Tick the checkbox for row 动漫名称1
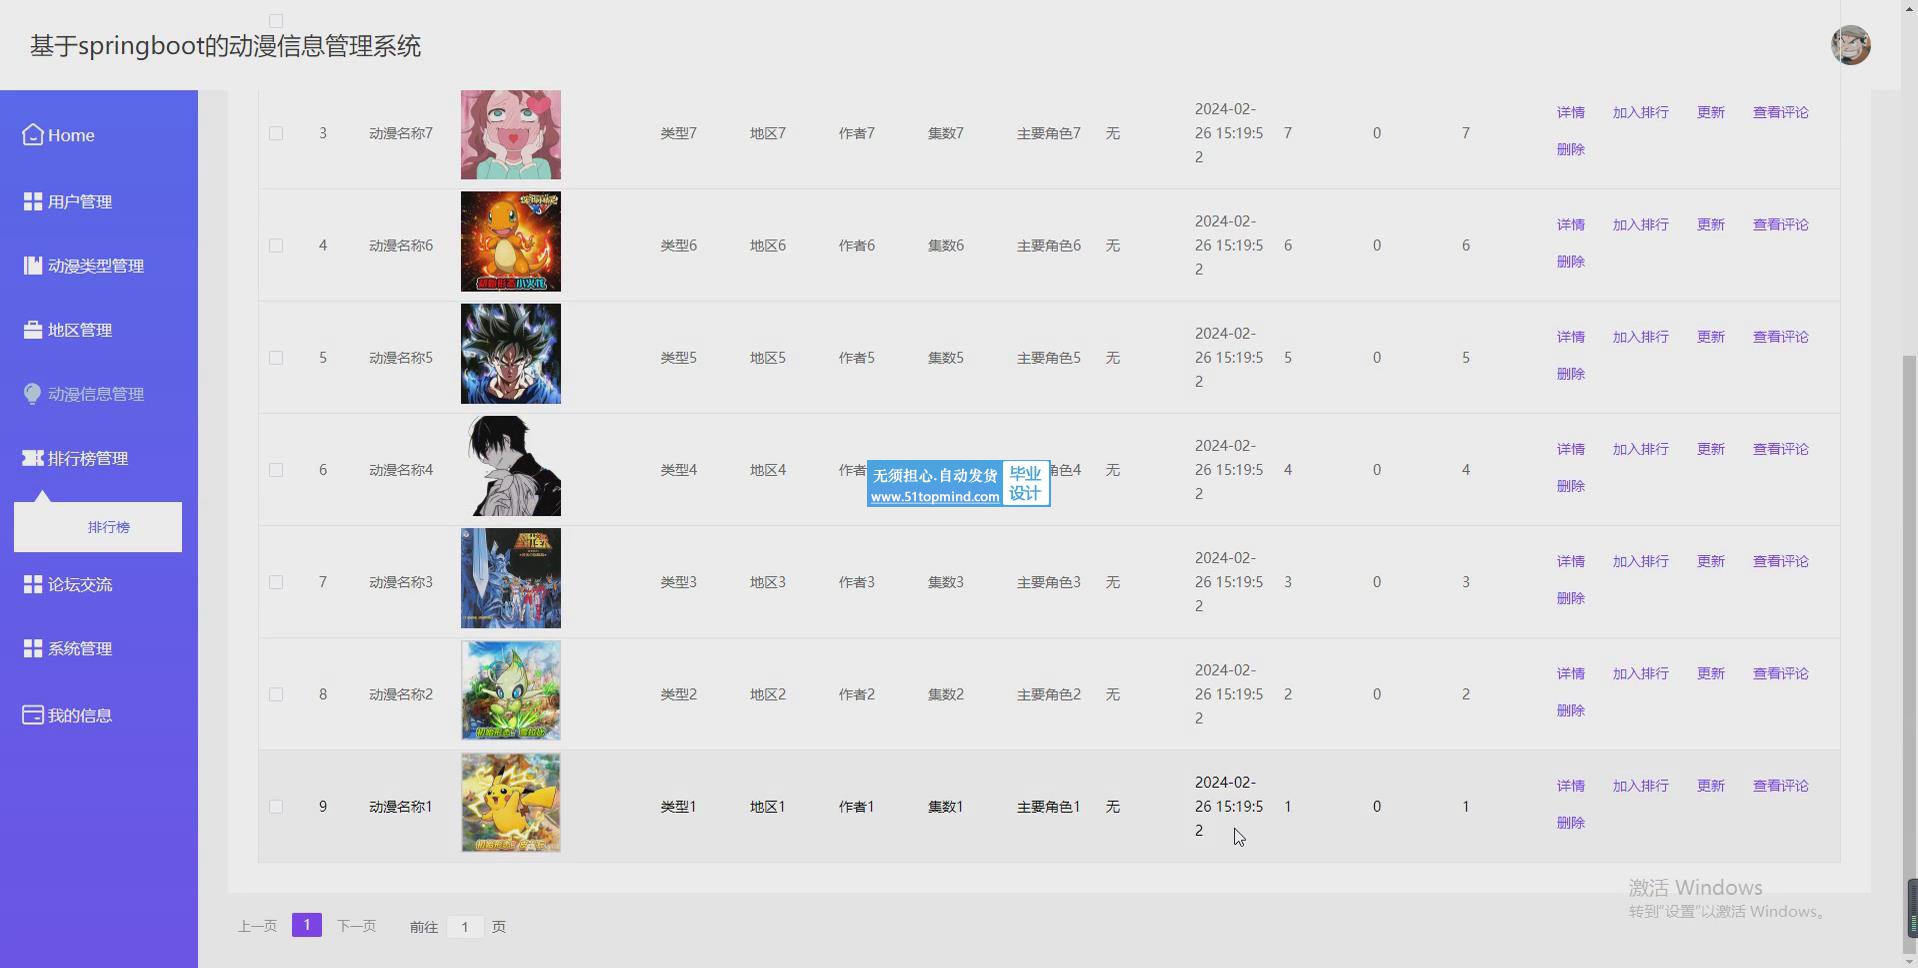The width and height of the screenshot is (1918, 968). pyautogui.click(x=276, y=806)
